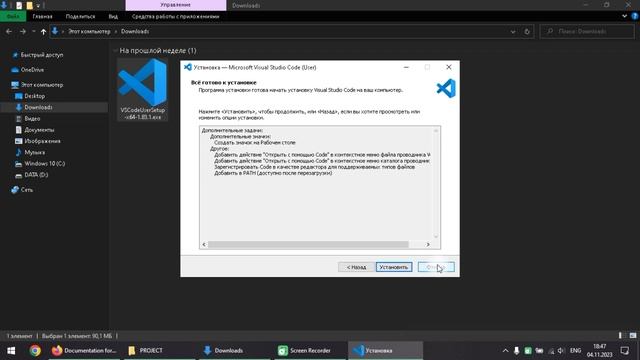Open 'Средства работы с приложениями' tab

pyautogui.click(x=176, y=16)
